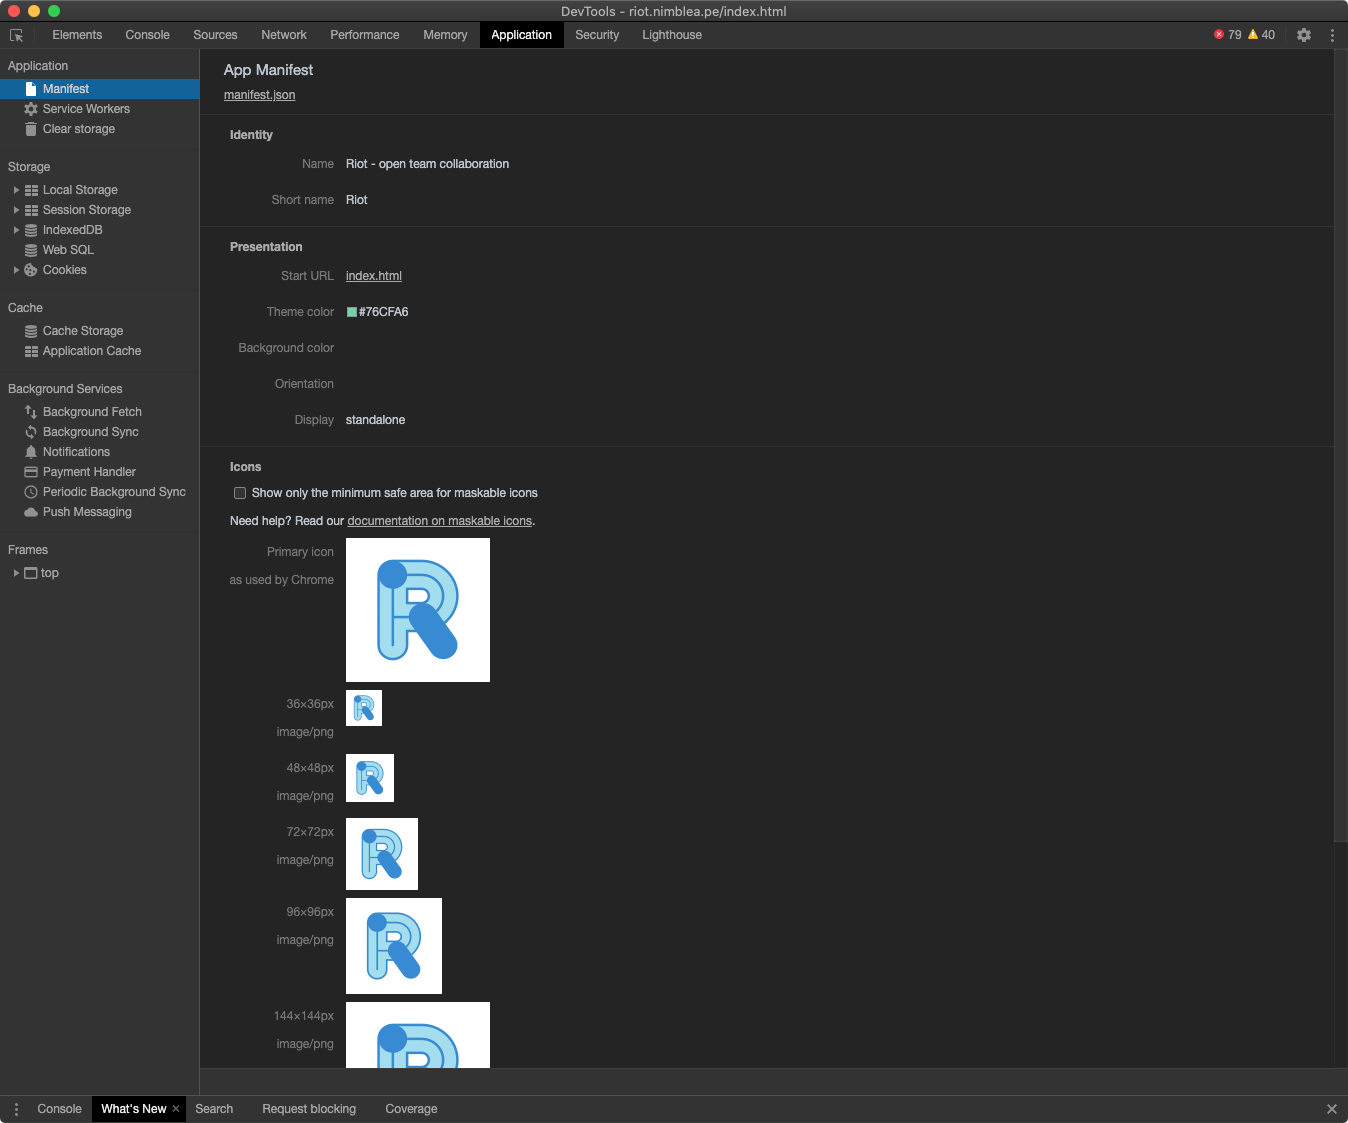Click the Background Sync refresh icon
This screenshot has width=1348, height=1123.
pos(31,432)
